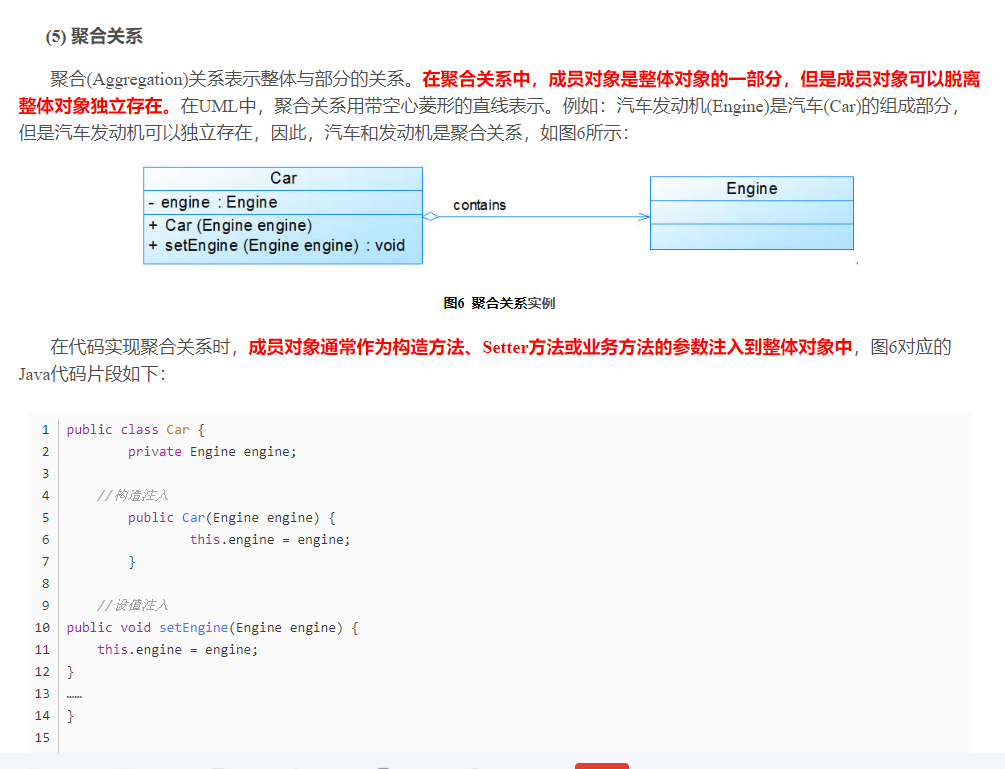Click code line "private Engine engine;"
This screenshot has height=769, width=1005.
pos(212,452)
